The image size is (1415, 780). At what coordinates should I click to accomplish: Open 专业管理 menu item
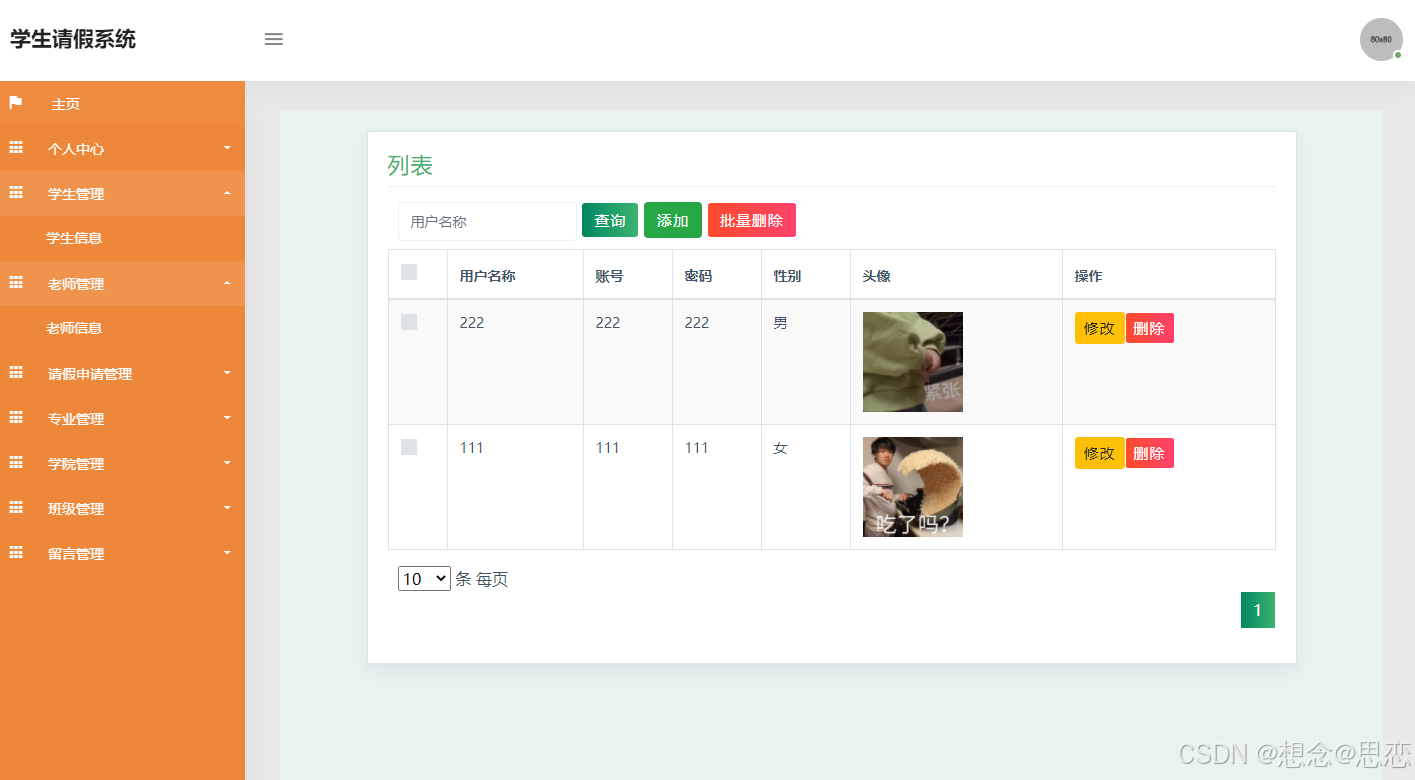122,418
